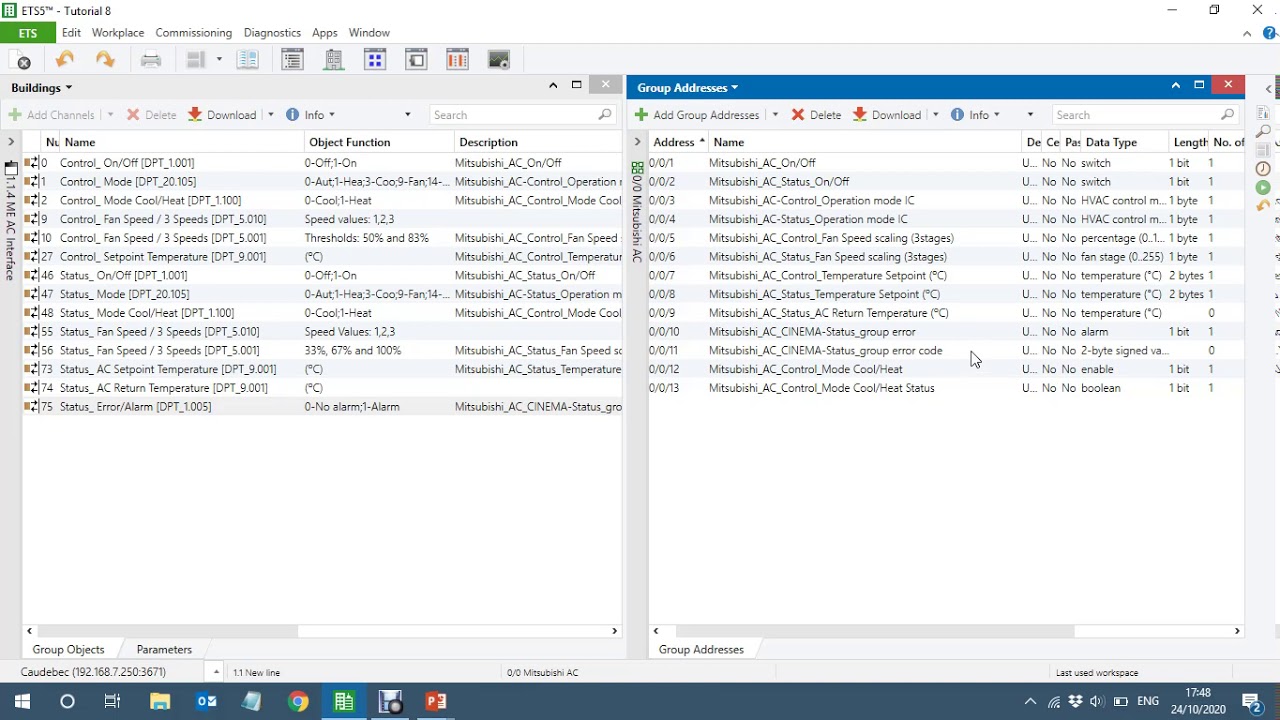Screen dimensions: 1280x720
Task: Click the ETS help question mark icon
Action: pyautogui.click(x=1269, y=33)
